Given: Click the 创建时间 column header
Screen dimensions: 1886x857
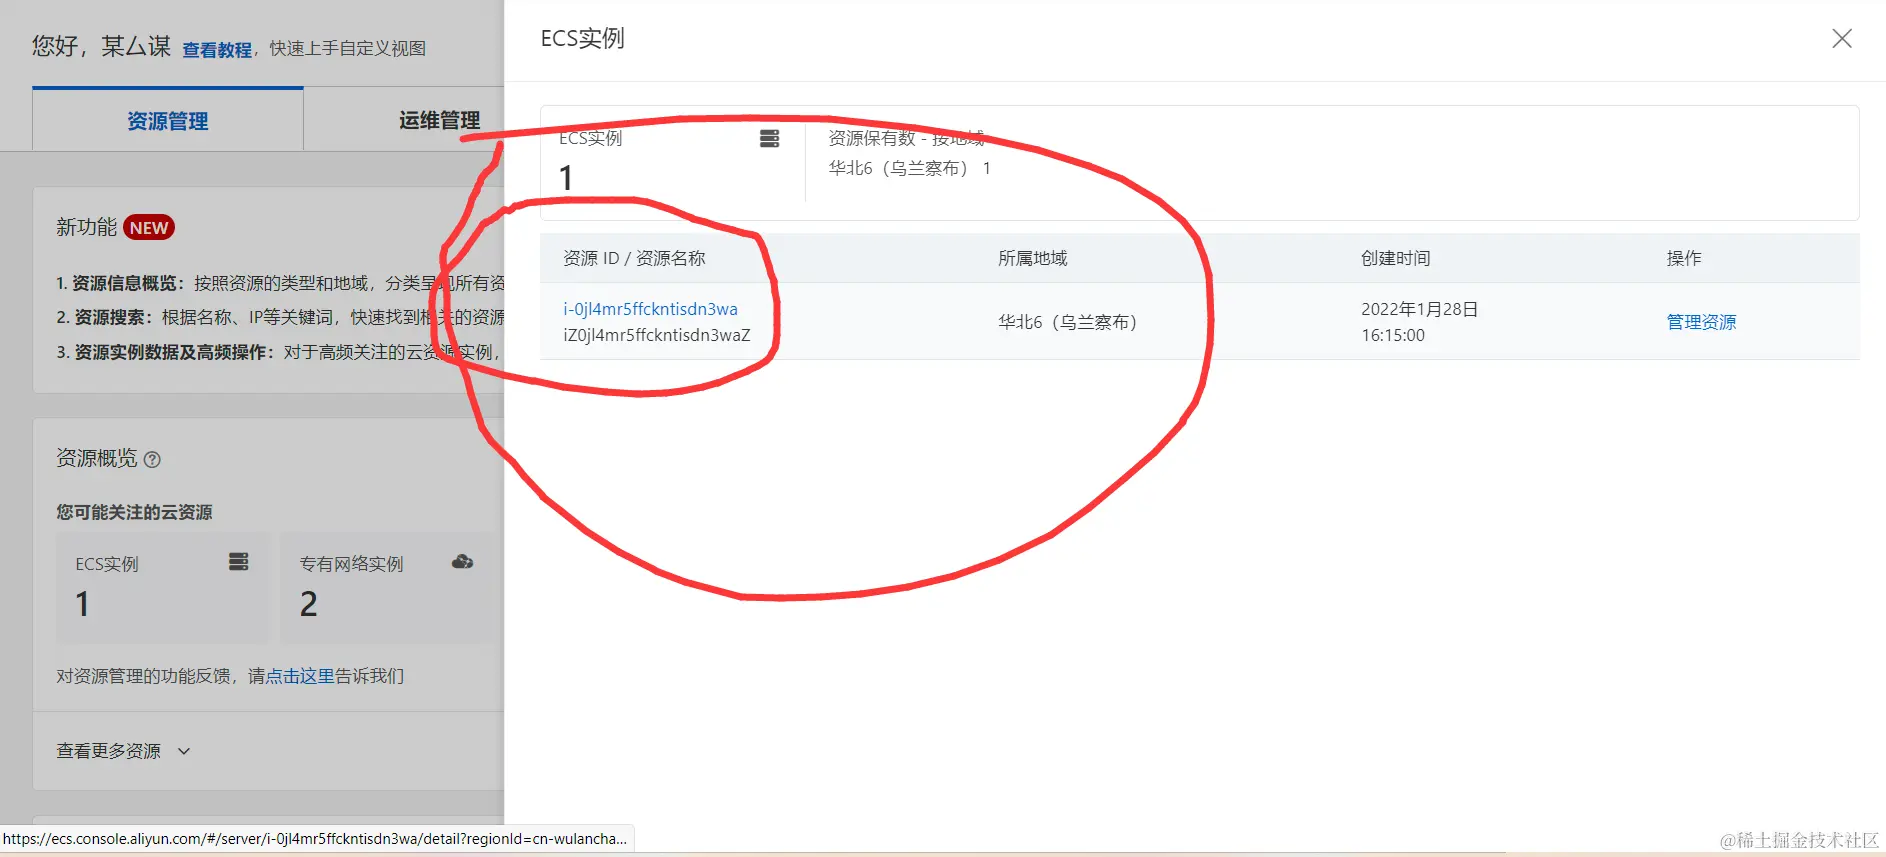Looking at the screenshot, I should (x=1395, y=258).
